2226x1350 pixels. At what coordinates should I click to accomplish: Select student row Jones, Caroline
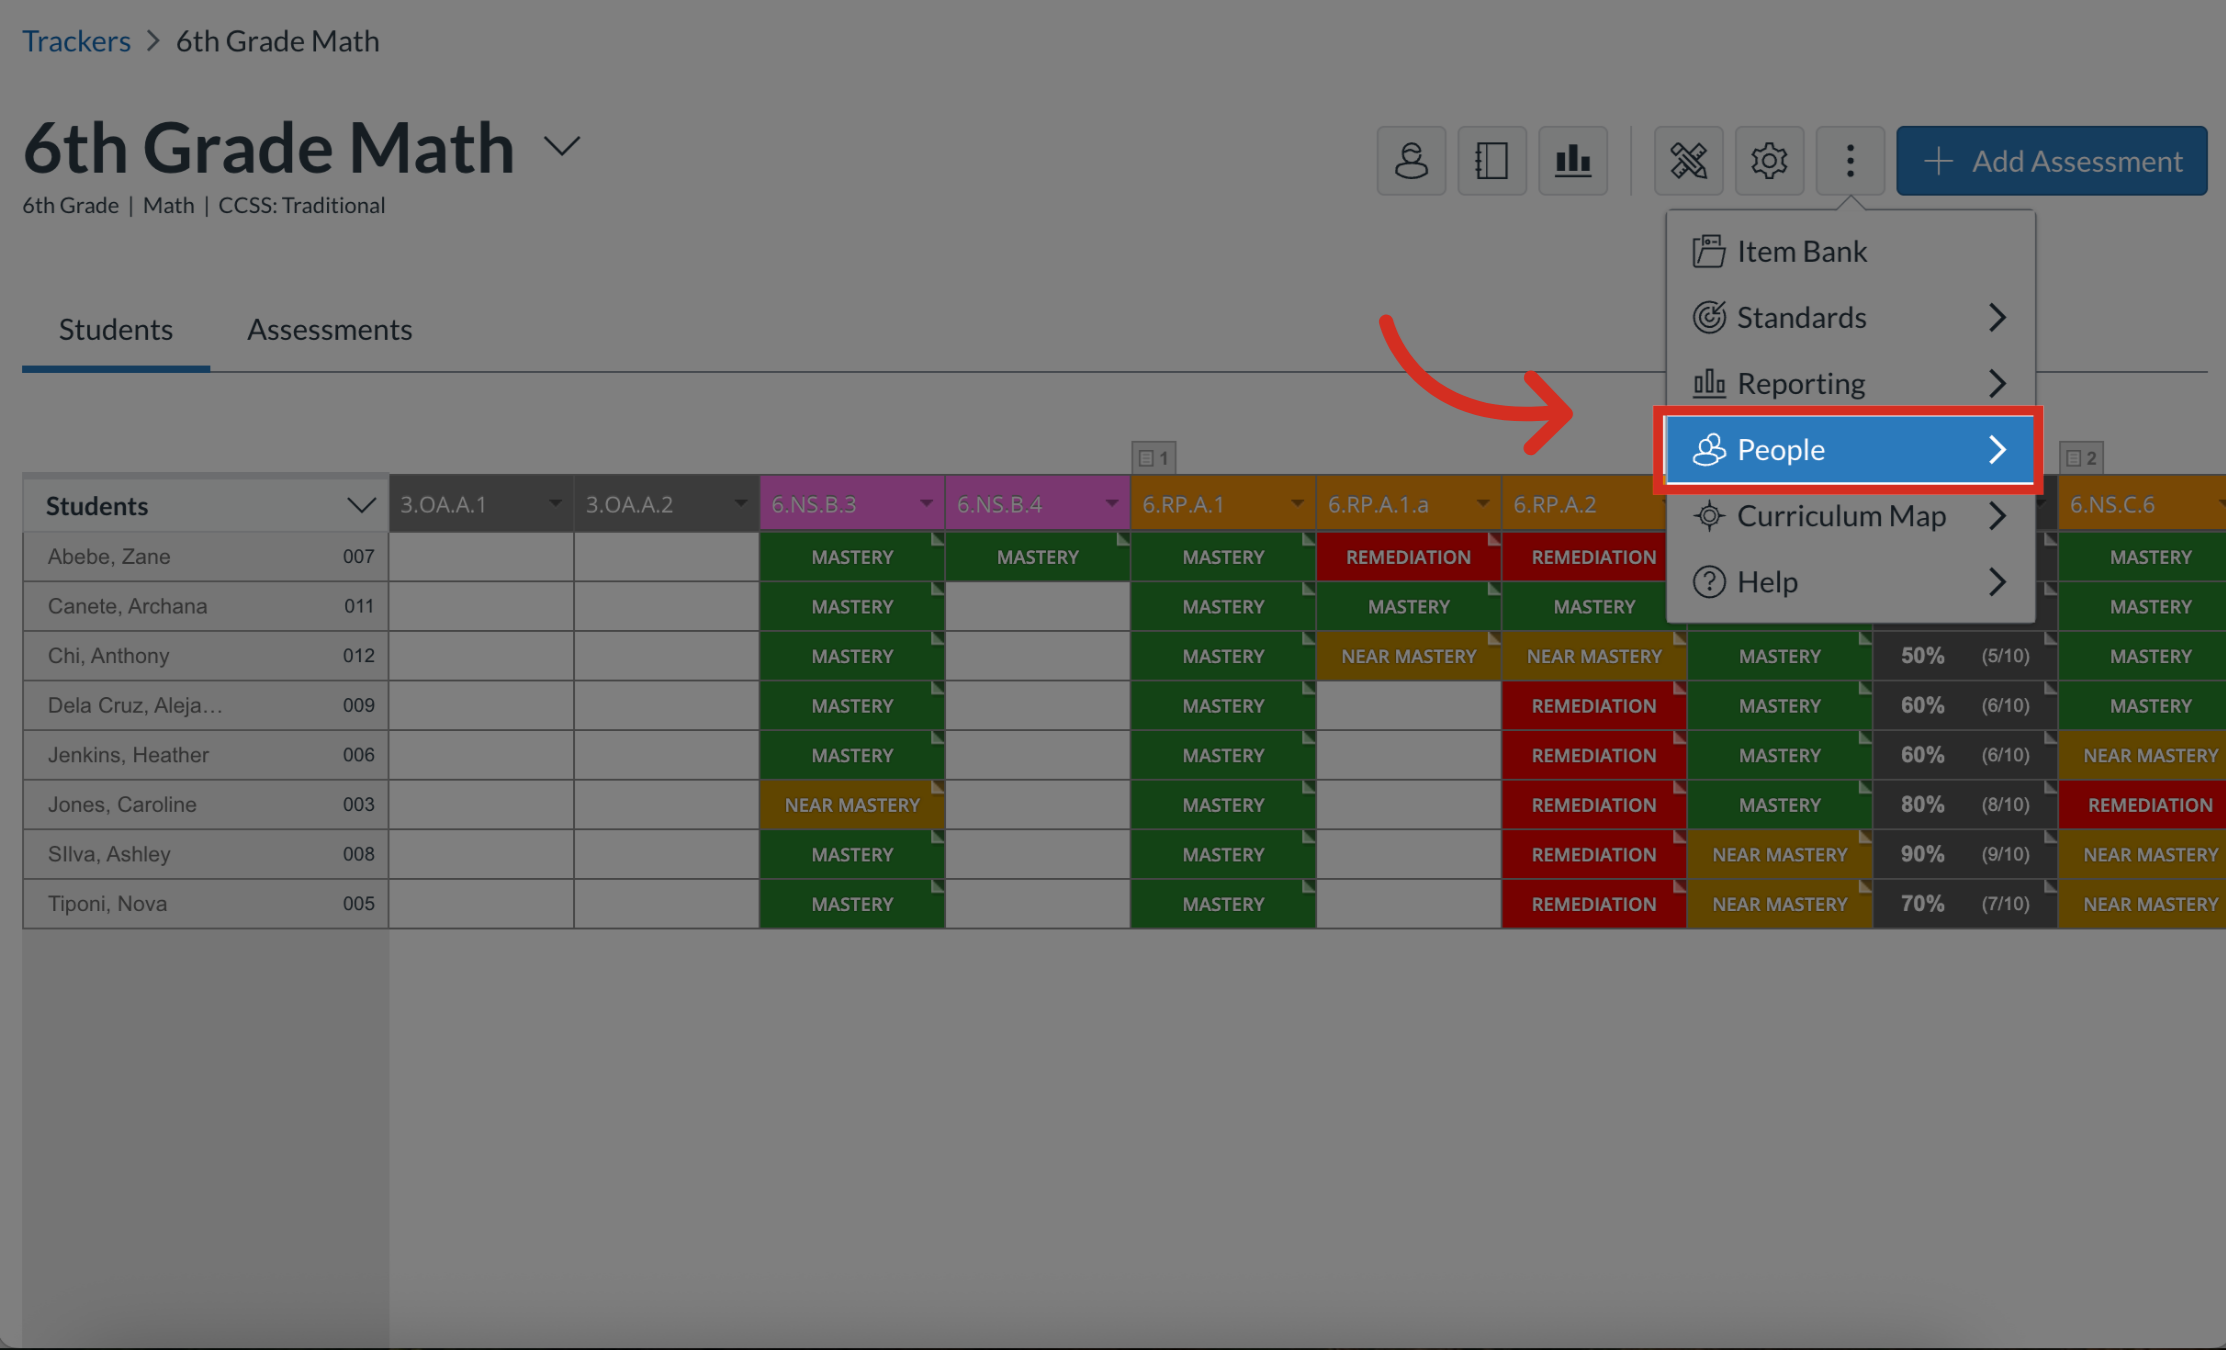pos(122,804)
